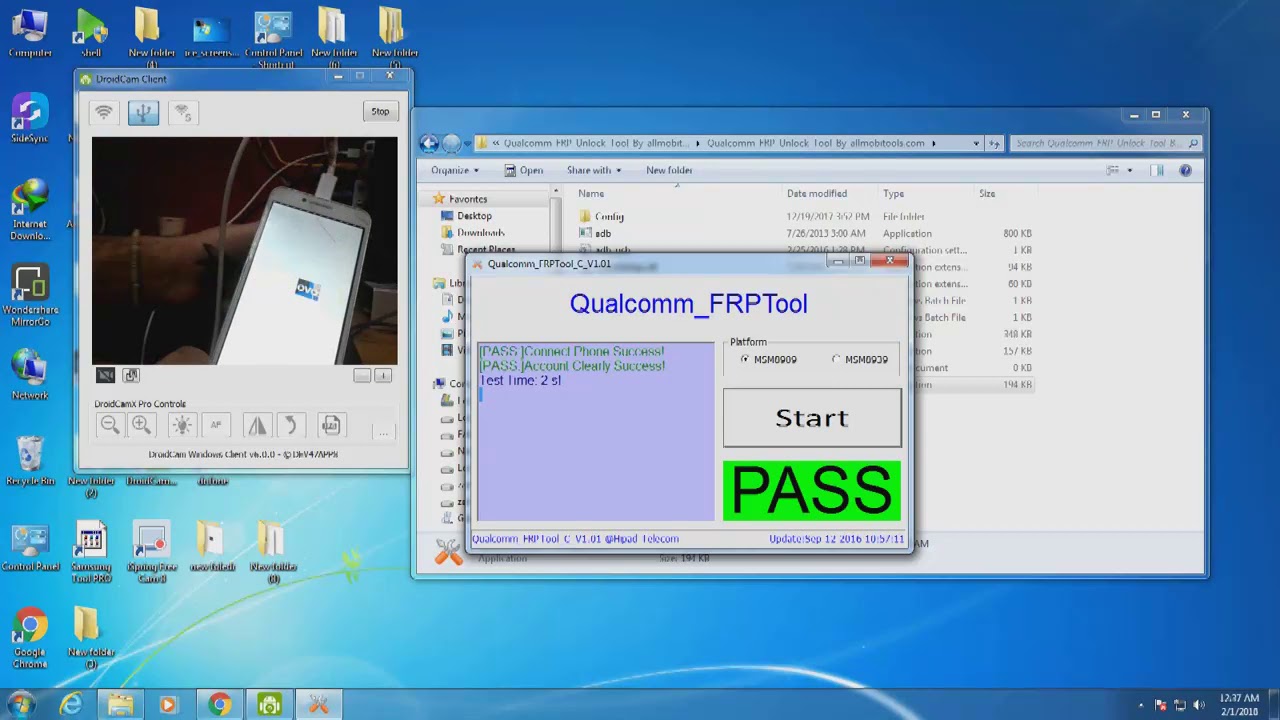Viewport: 1280px width, 720px height.
Task: Click the Start button in Qualcomm FRPTool
Action: [812, 417]
